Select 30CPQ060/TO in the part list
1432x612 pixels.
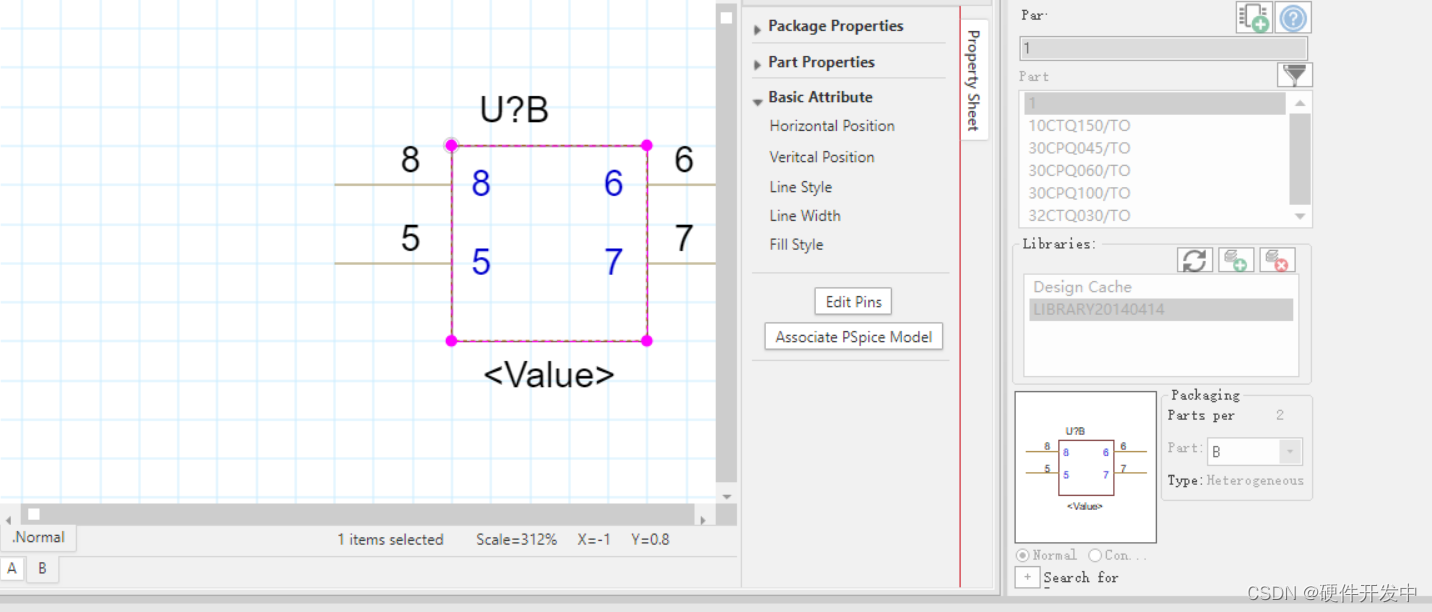tap(1079, 170)
